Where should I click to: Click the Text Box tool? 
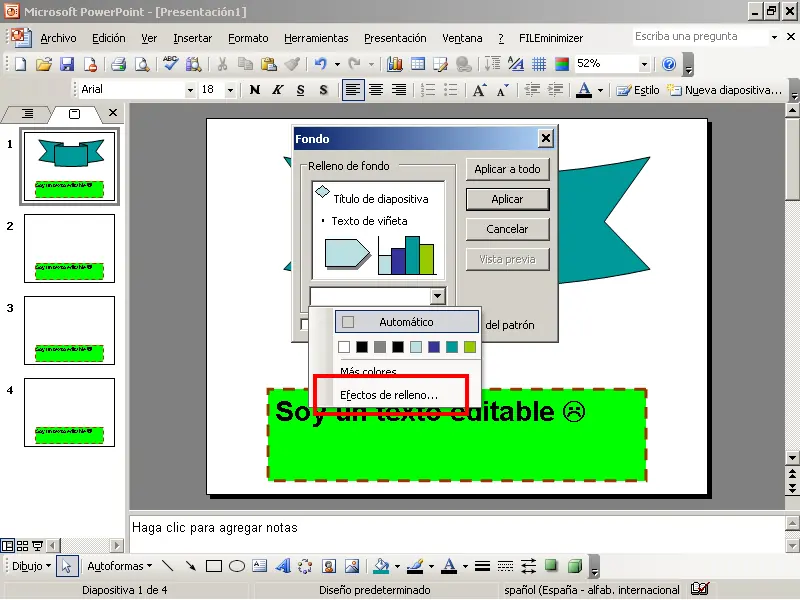(260, 566)
